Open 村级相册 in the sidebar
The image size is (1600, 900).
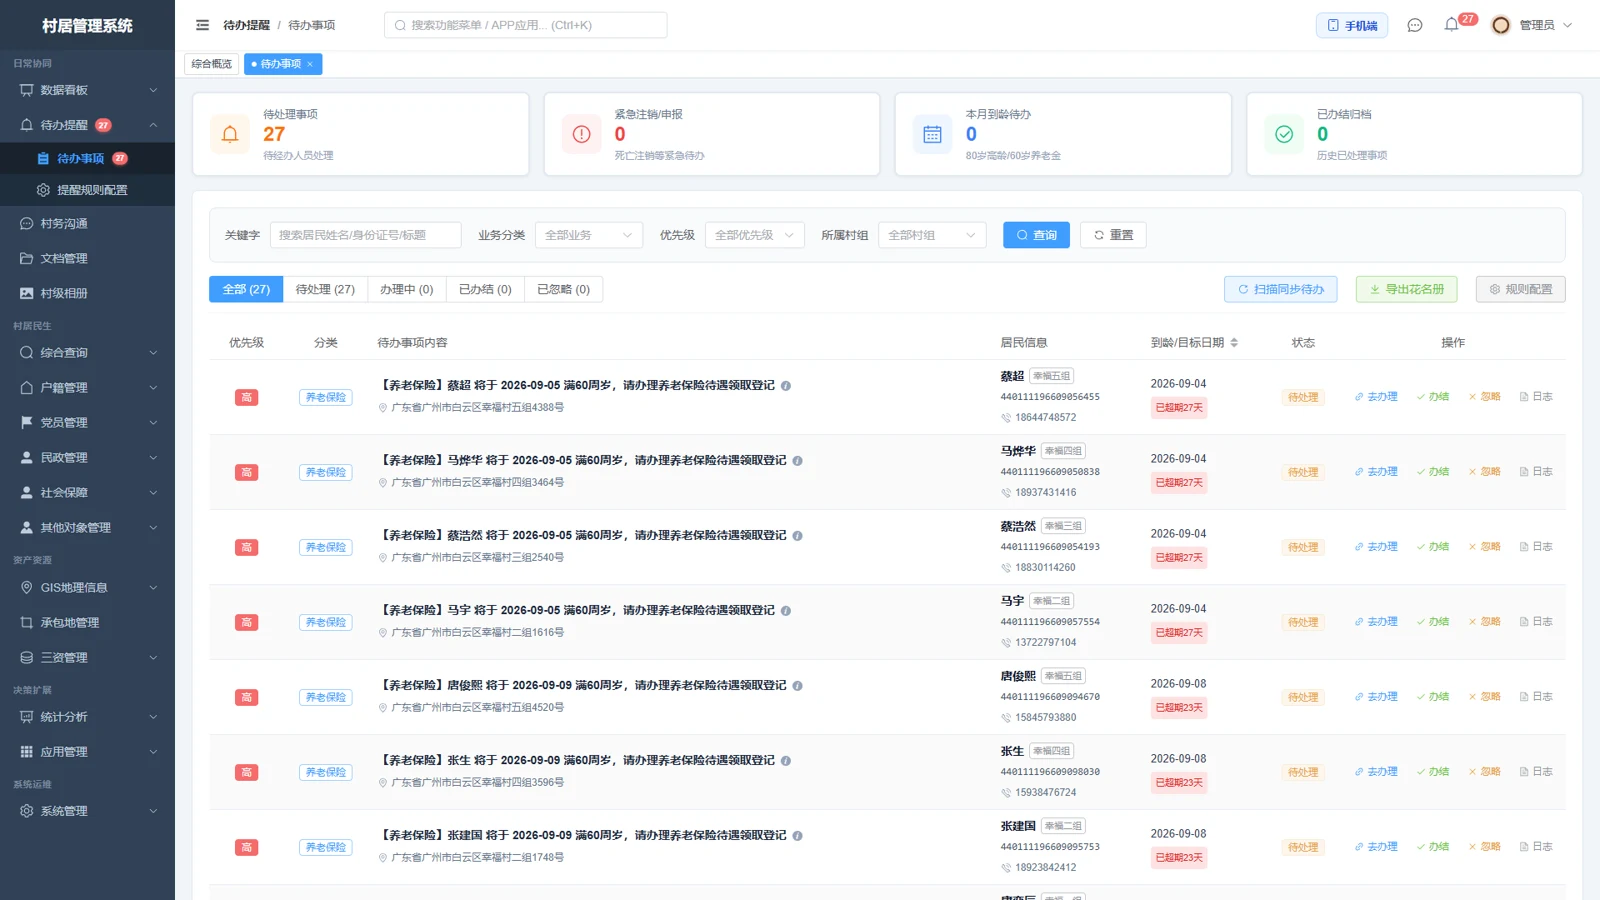pyautogui.click(x=87, y=293)
